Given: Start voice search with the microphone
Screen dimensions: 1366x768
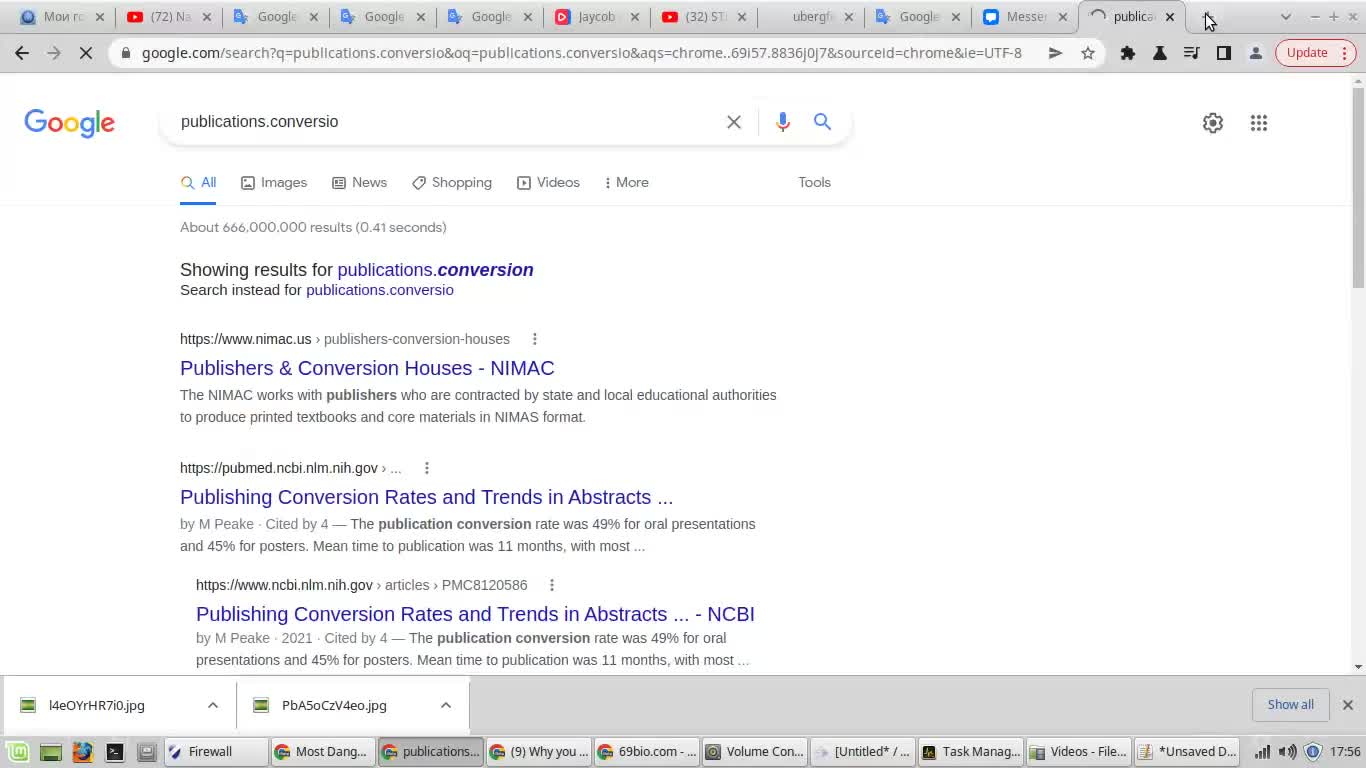Looking at the screenshot, I should 783,122.
